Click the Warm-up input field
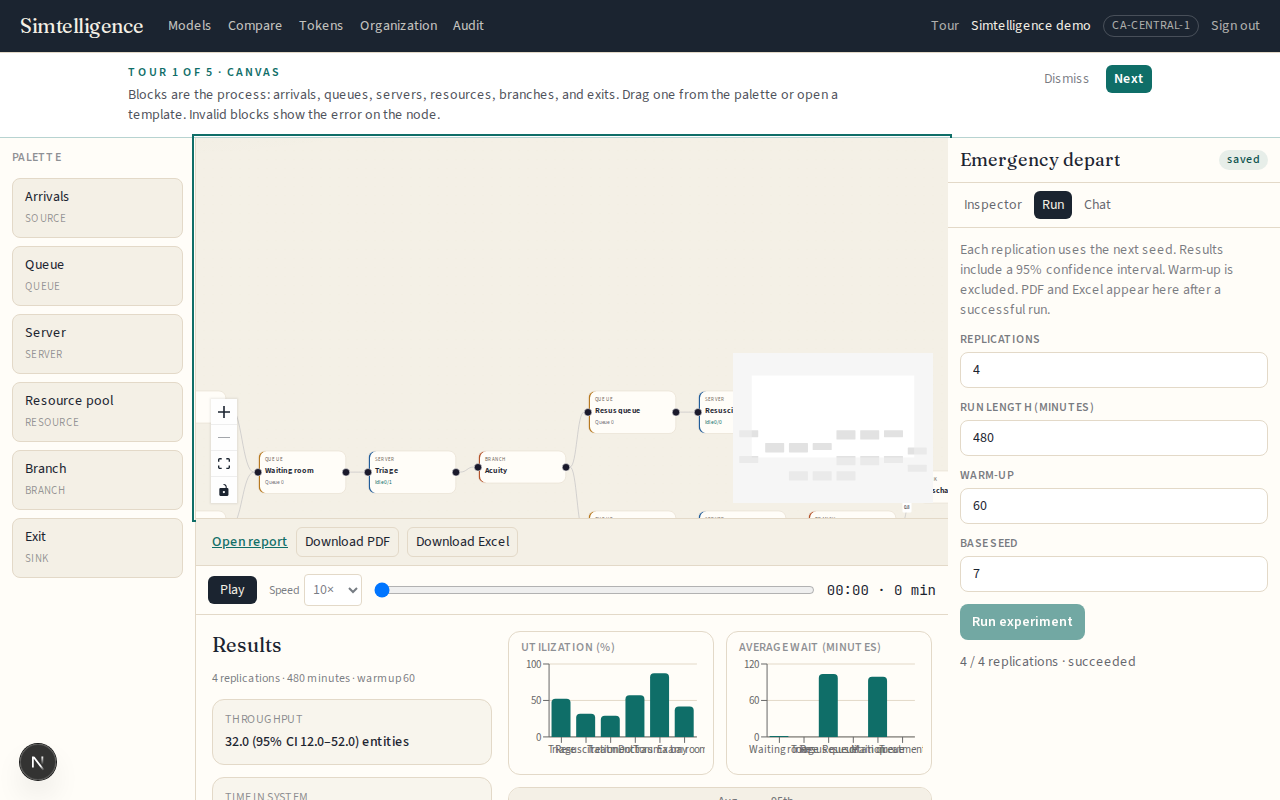Image resolution: width=1280 pixels, height=800 pixels. tap(1114, 506)
